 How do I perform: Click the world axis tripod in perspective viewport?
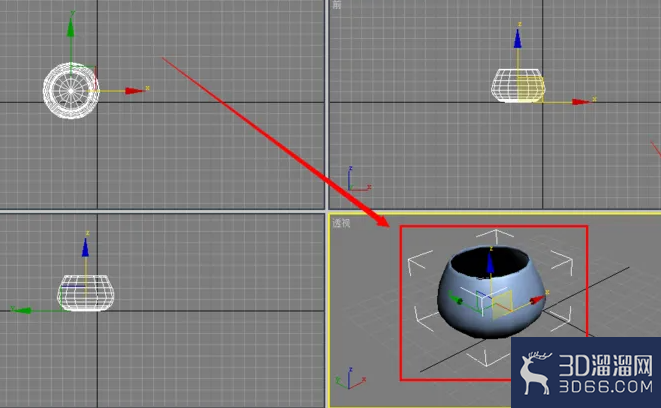(x=350, y=378)
